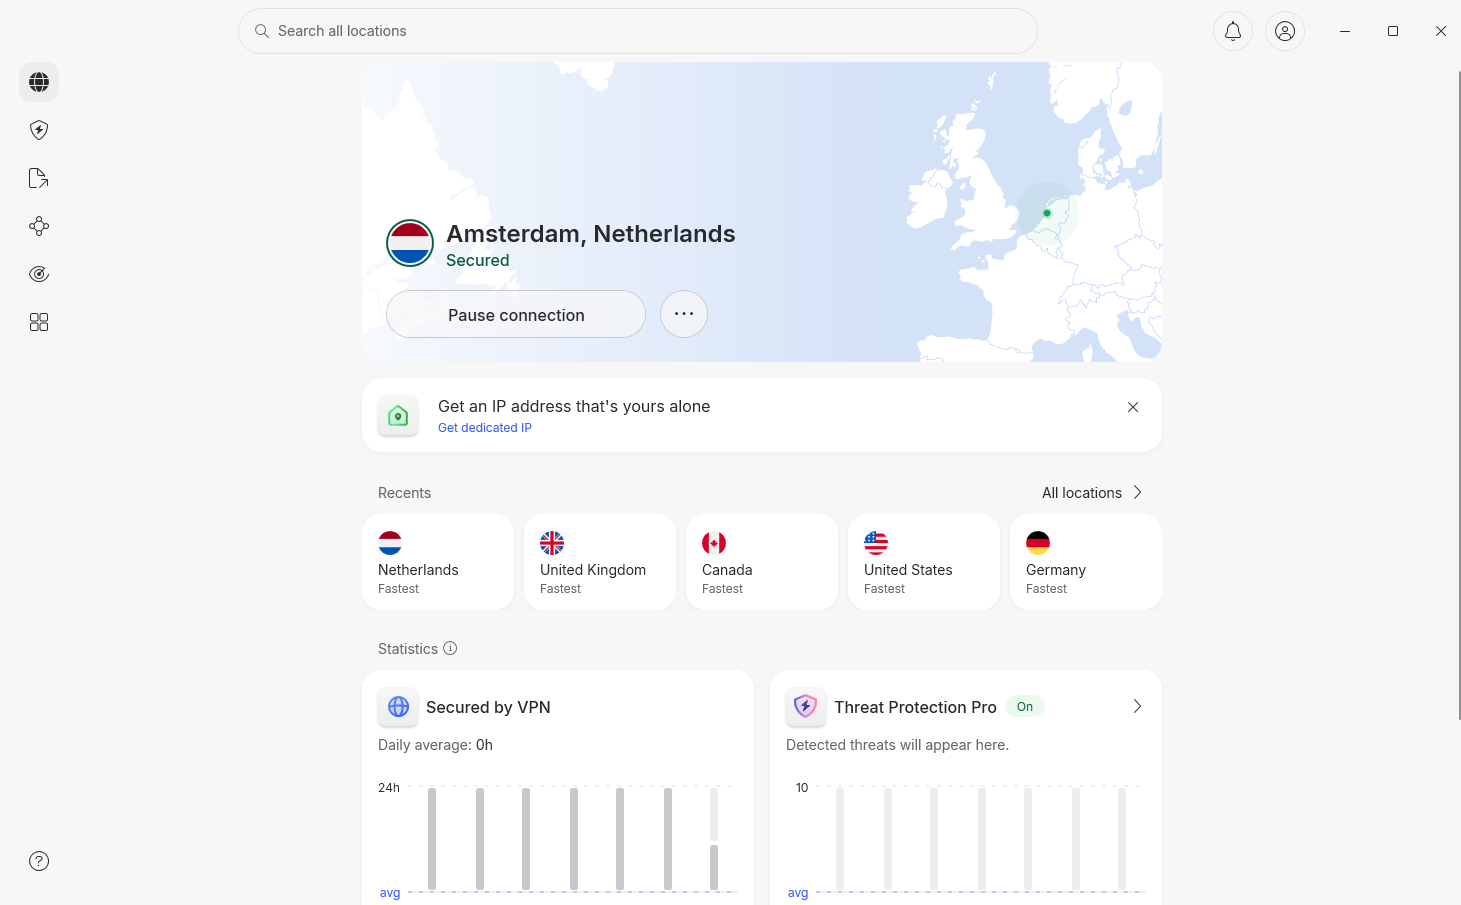This screenshot has width=1461, height=905.
Task: Click the Statistics section label
Action: coord(408,649)
